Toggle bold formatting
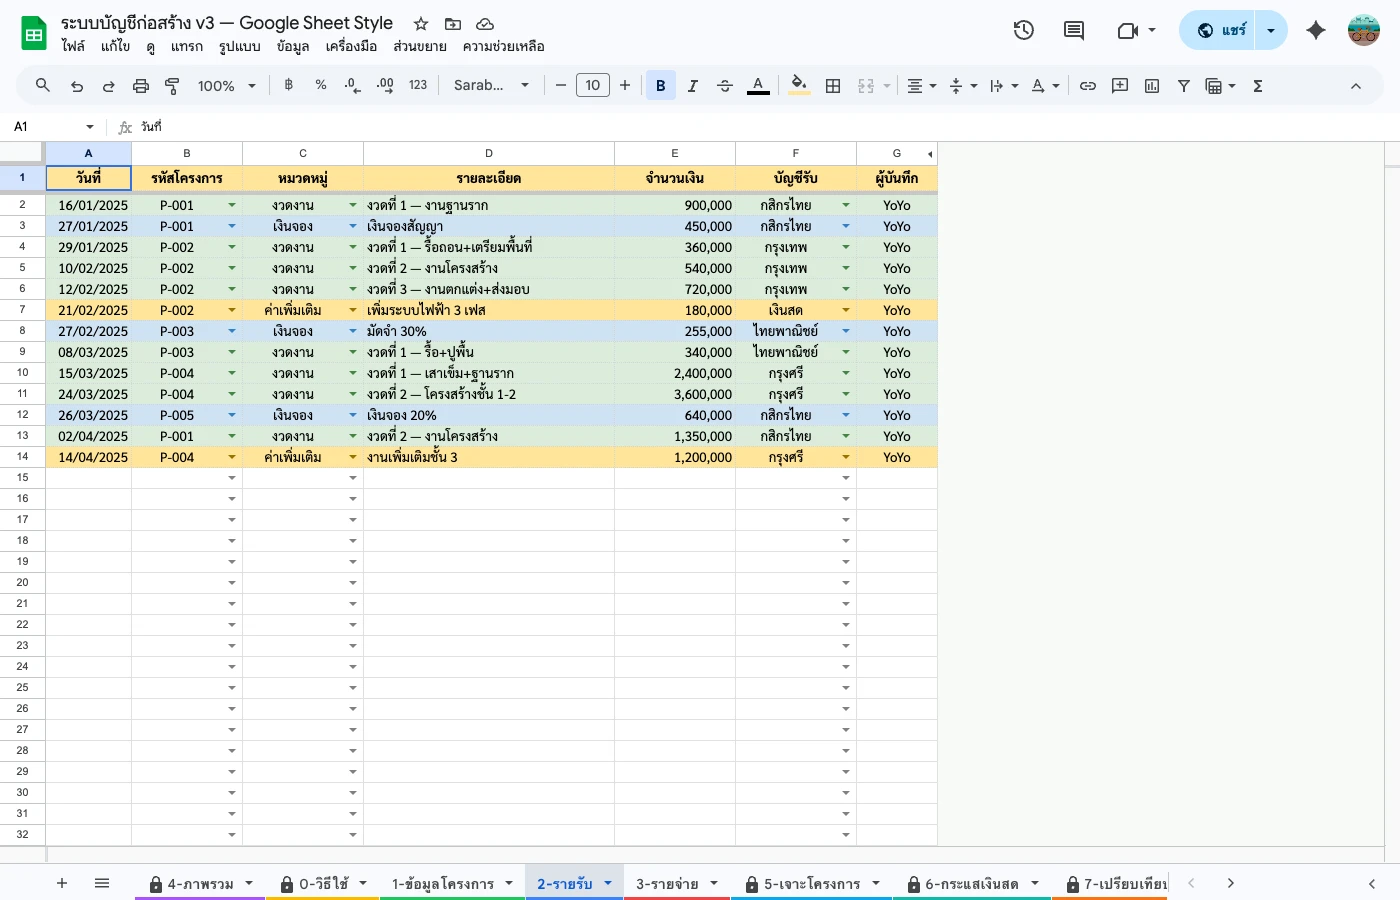Screen dimensions: 1400x900 pyautogui.click(x=660, y=85)
